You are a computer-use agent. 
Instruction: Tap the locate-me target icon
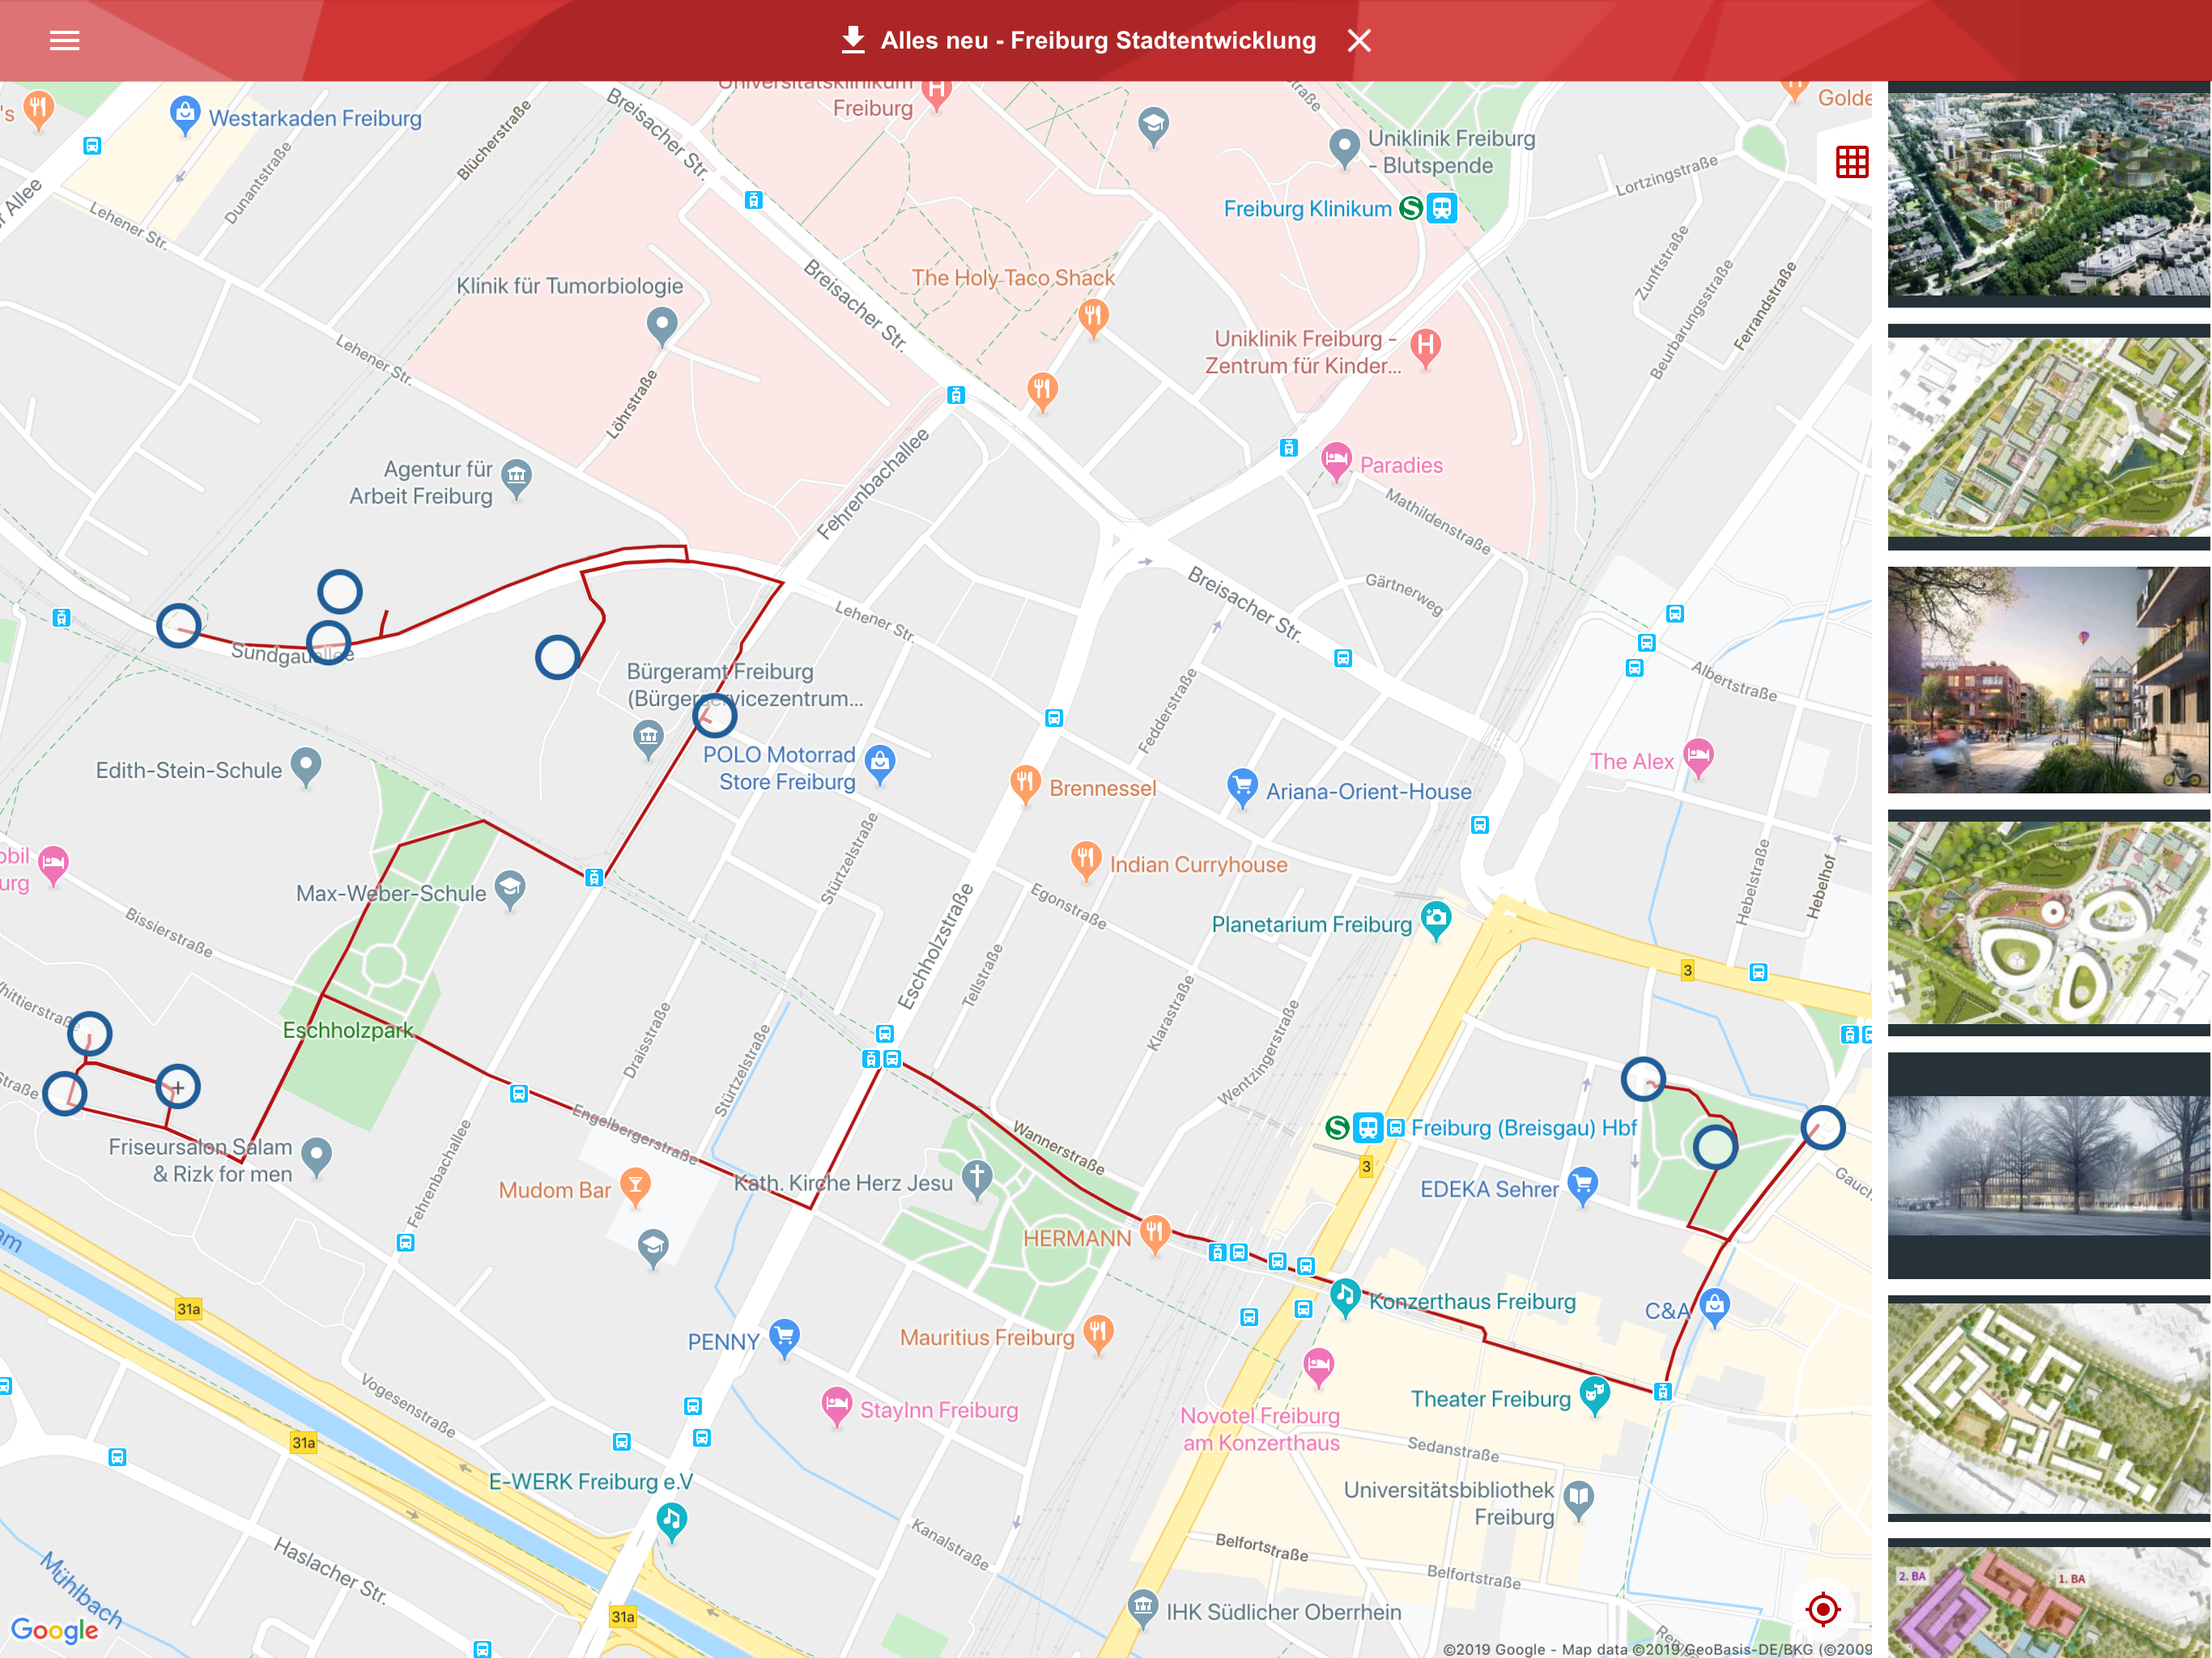[x=1823, y=1609]
